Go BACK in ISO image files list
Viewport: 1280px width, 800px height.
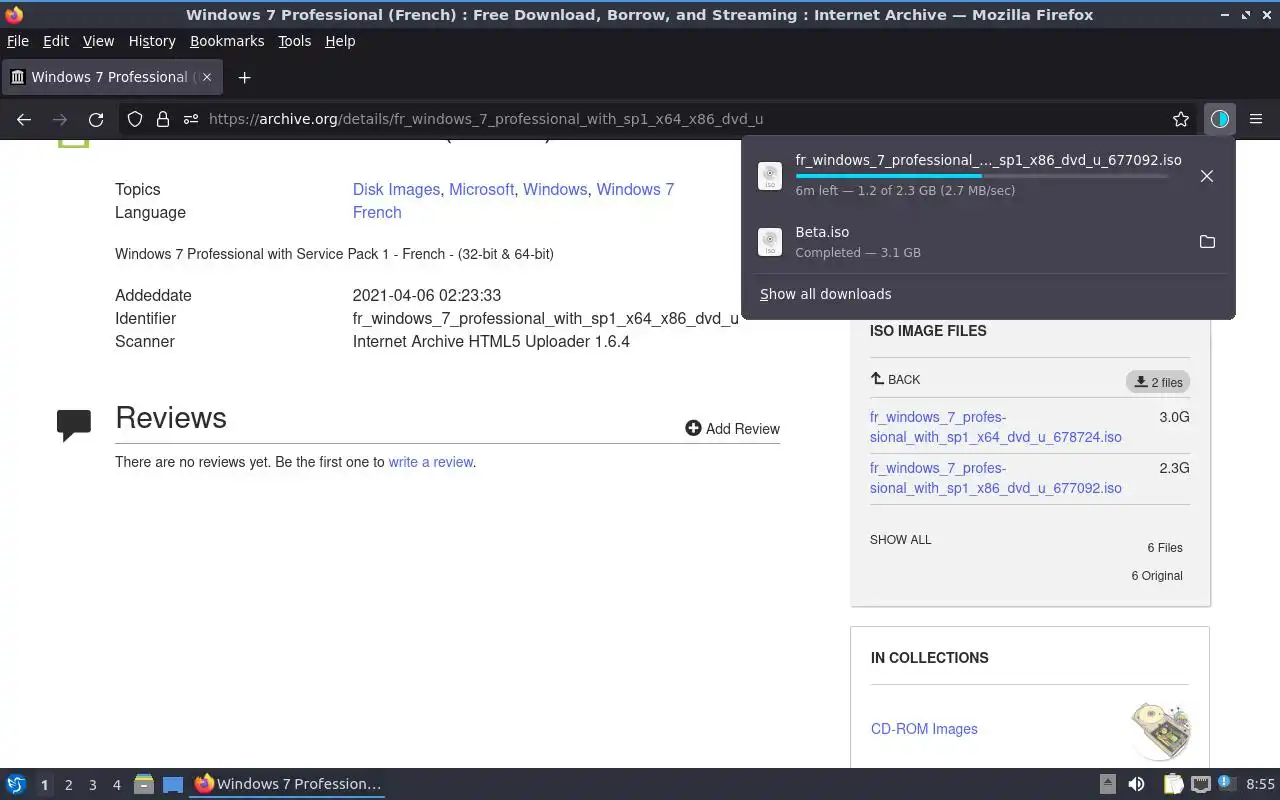pos(895,379)
